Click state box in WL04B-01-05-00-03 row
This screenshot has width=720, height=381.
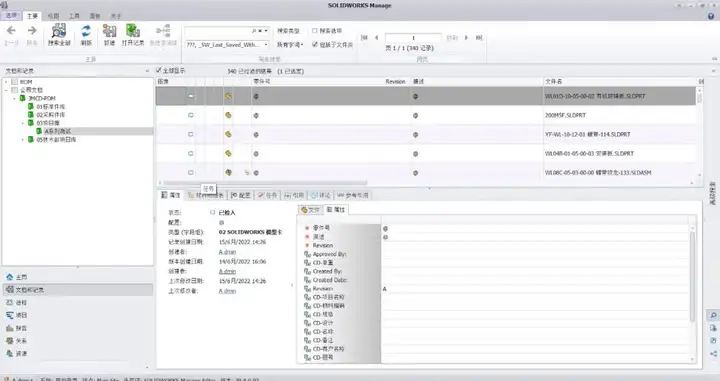click(x=191, y=153)
